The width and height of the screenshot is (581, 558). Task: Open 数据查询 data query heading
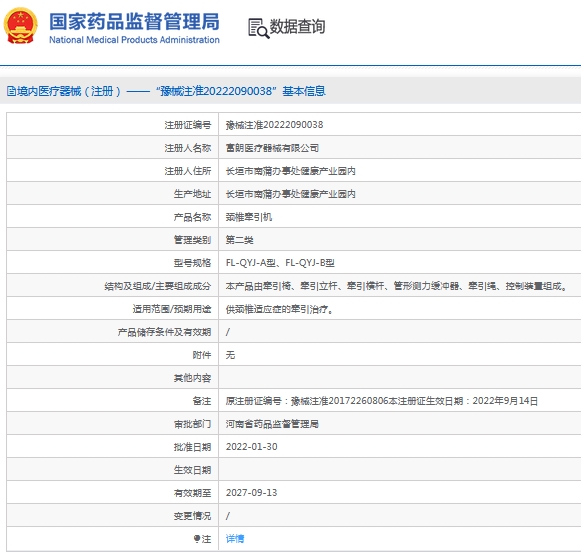(297, 27)
